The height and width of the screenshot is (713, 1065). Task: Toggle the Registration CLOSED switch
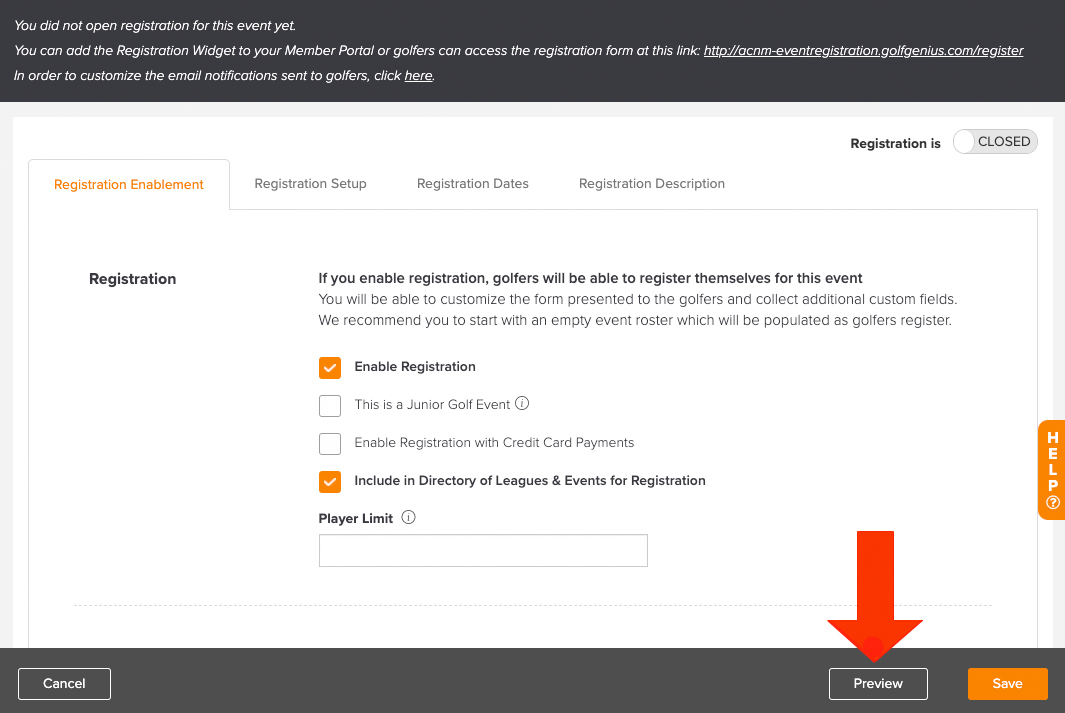tap(995, 142)
